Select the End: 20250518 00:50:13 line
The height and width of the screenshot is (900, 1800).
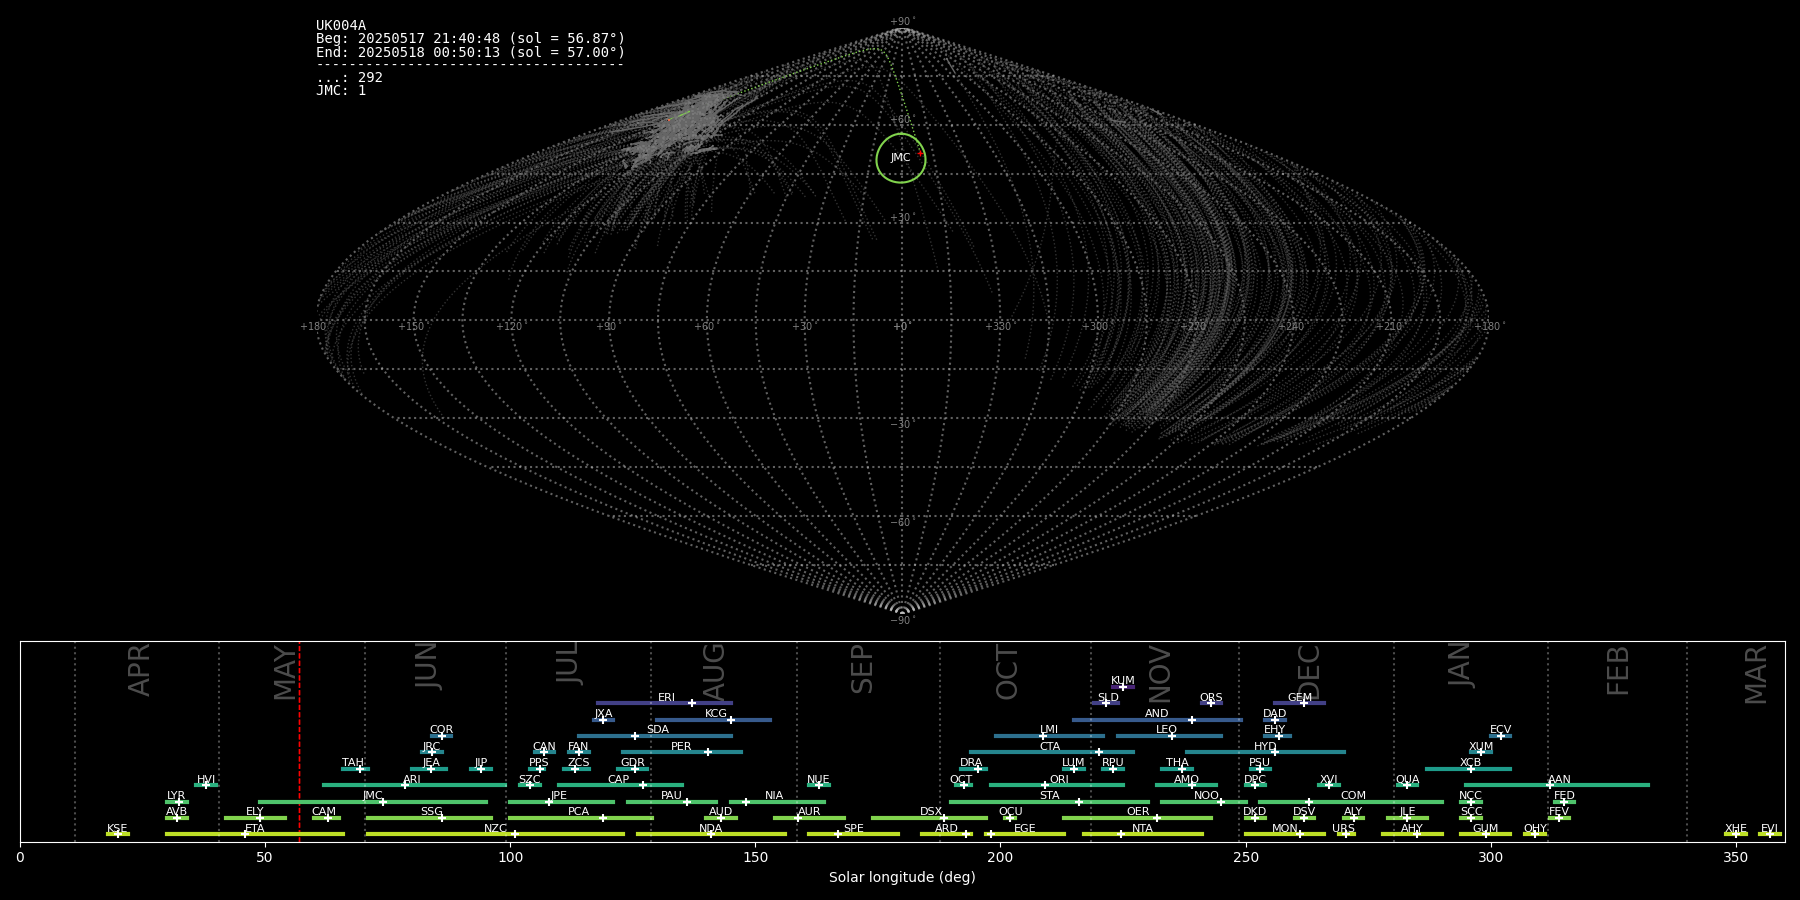tap(470, 52)
